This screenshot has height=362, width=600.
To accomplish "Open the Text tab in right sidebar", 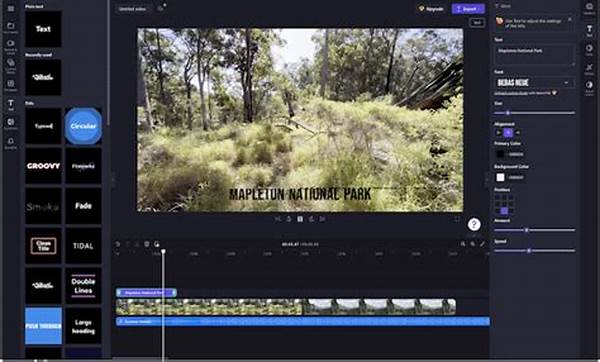I will pos(589,29).
